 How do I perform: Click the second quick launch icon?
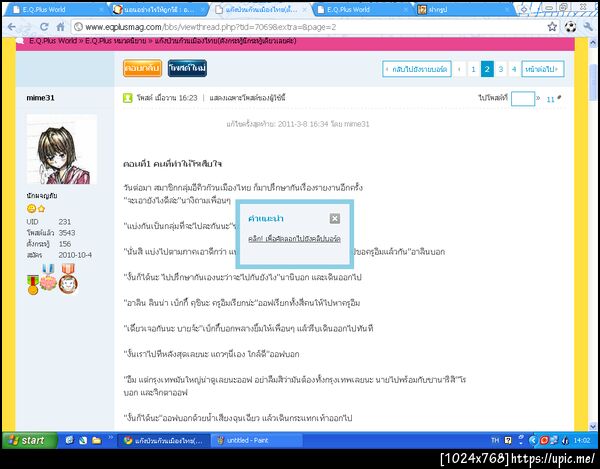(x=83, y=440)
